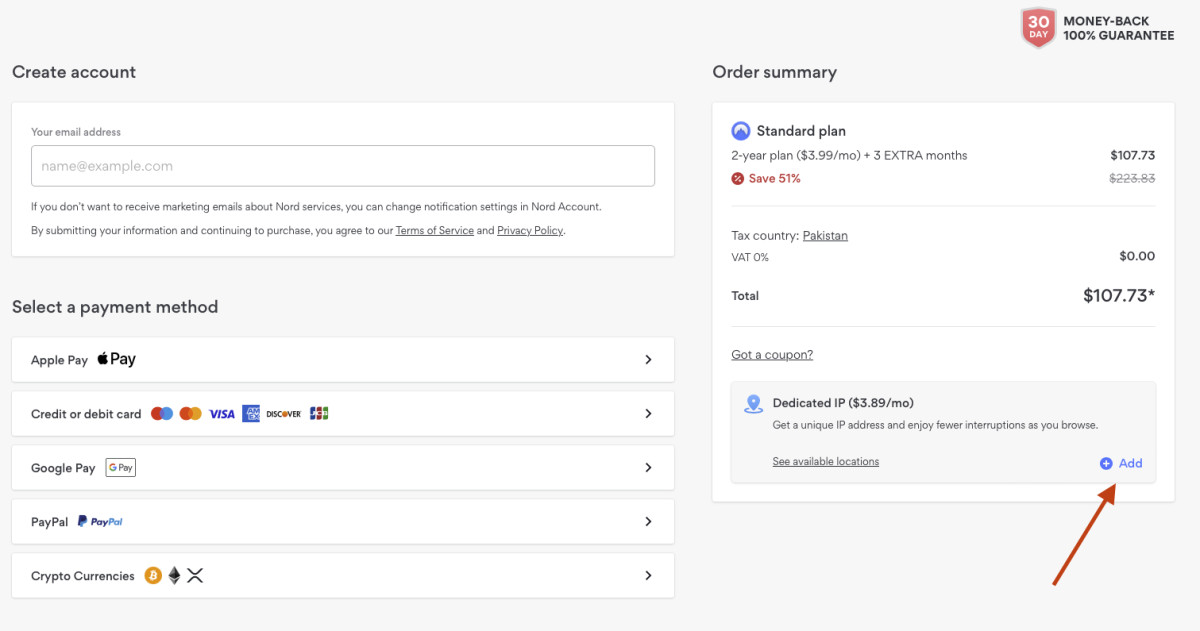Expand Google Pay row chevron
The image size is (1200, 631).
[648, 467]
